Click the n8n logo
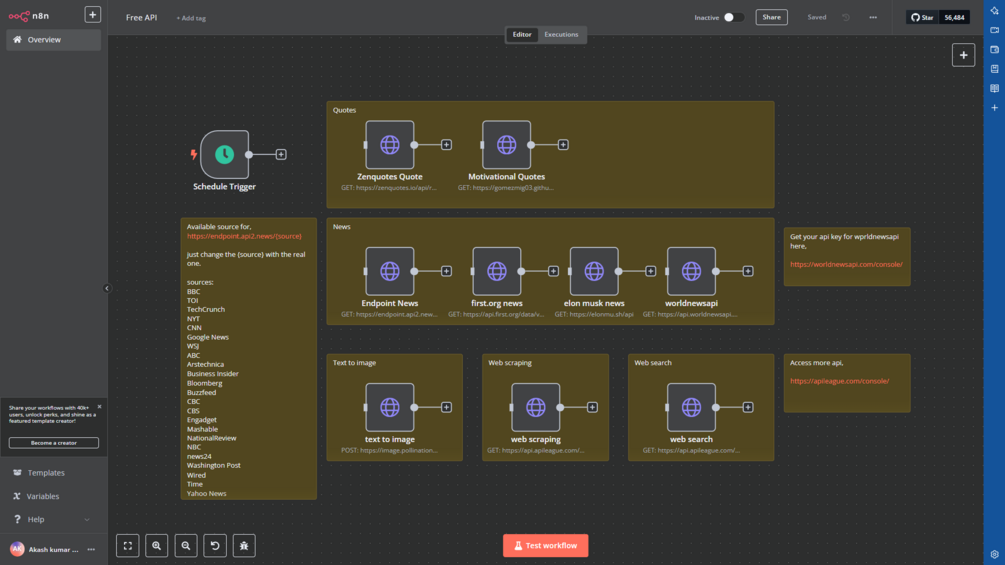This screenshot has width=1005, height=565. (x=29, y=16)
